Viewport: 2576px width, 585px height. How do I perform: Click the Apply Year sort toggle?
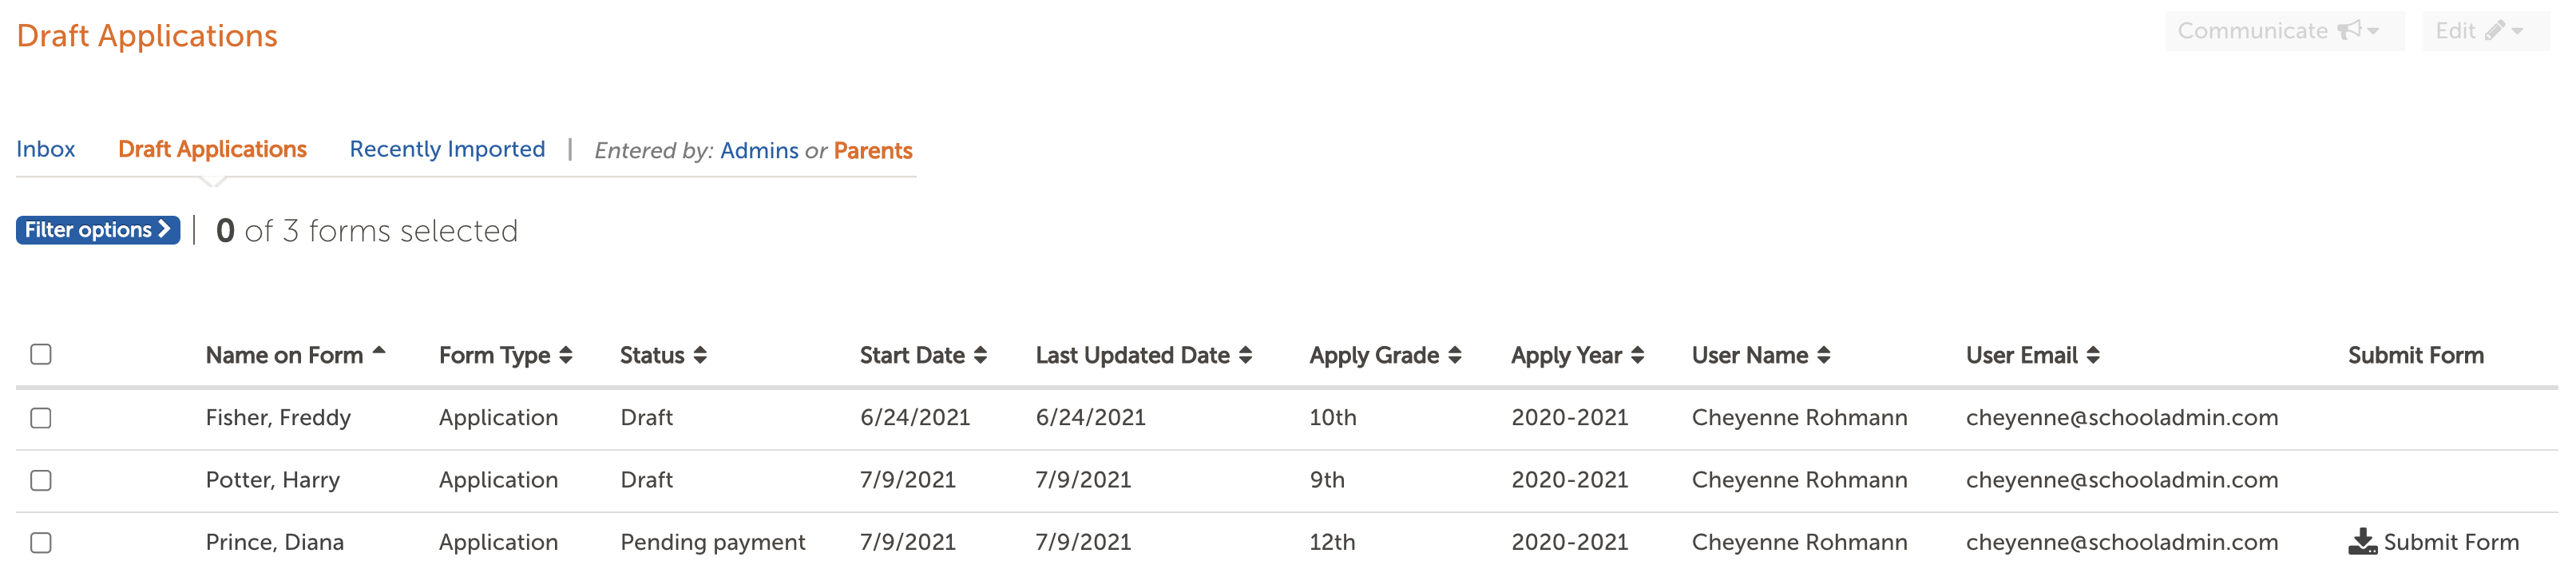coord(1638,354)
